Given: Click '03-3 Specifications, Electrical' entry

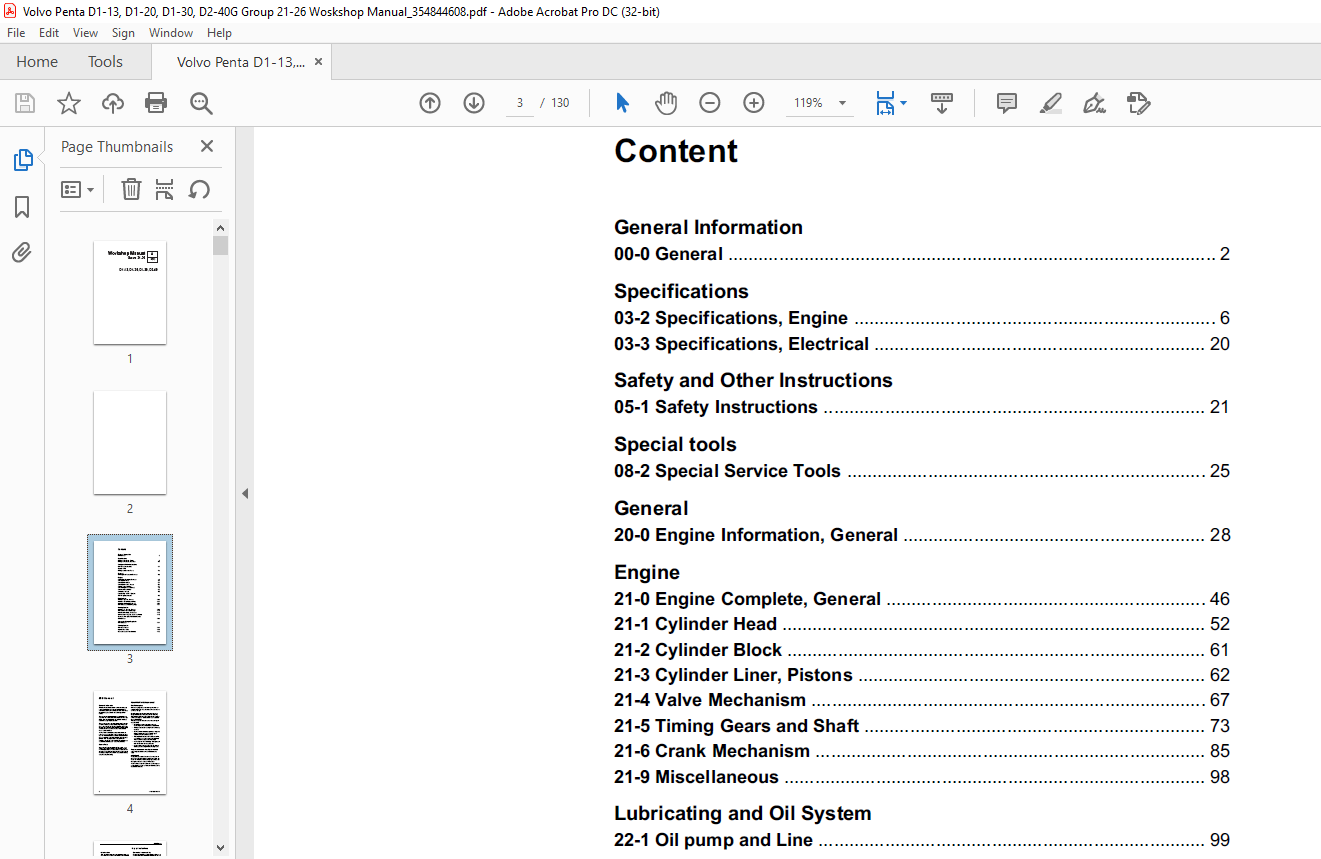Looking at the screenshot, I should click(922, 344).
